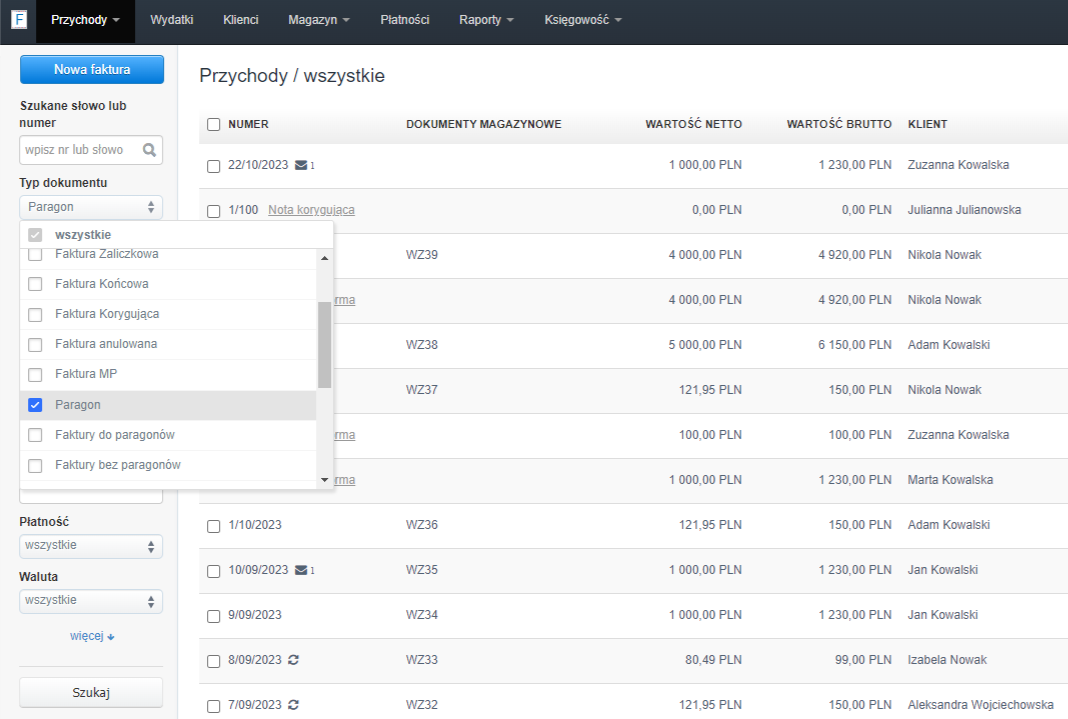This screenshot has height=719, width=1068.
Task: Check the row for invoice 9/09/2023
Action: click(x=214, y=616)
